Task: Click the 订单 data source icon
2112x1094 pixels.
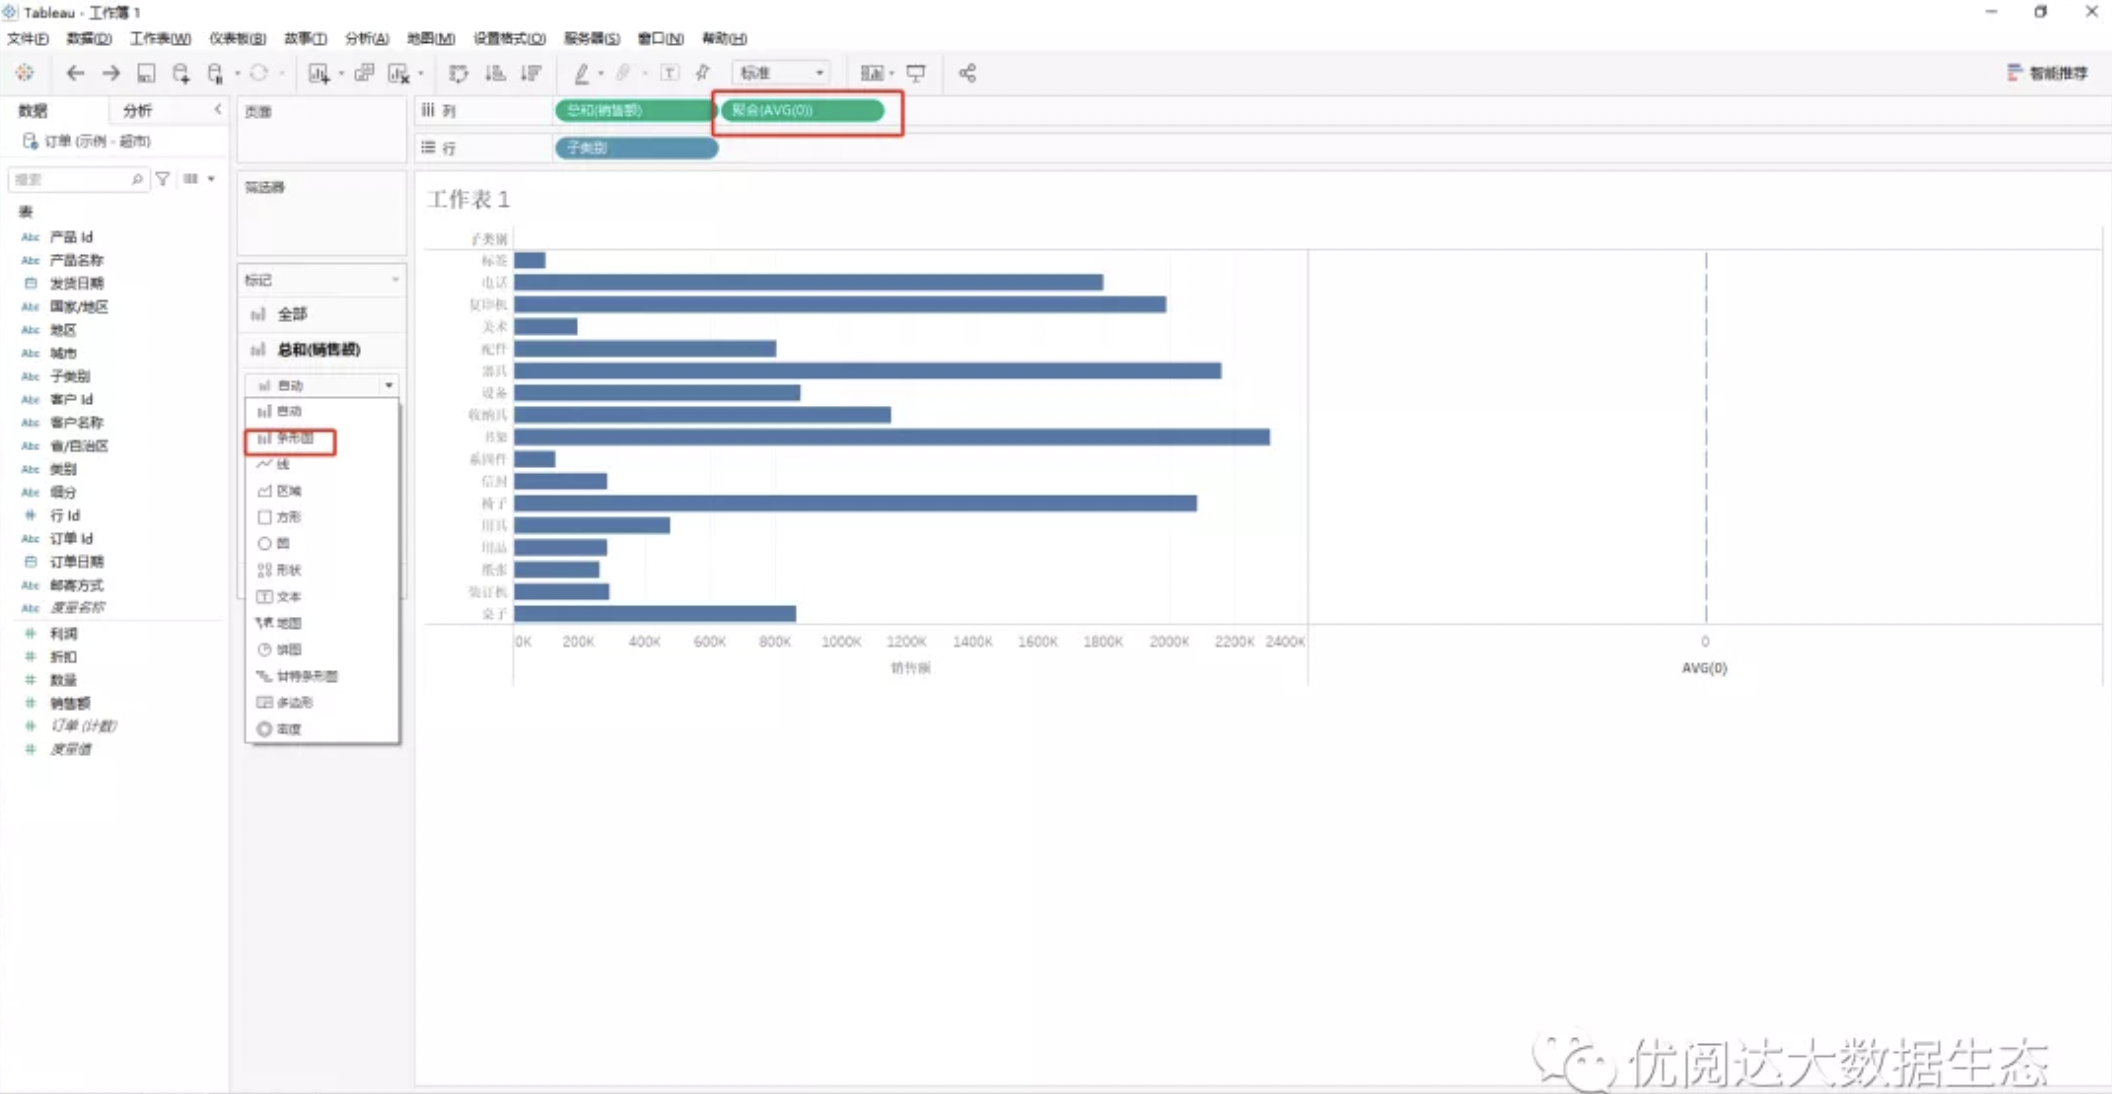Action: coord(30,141)
